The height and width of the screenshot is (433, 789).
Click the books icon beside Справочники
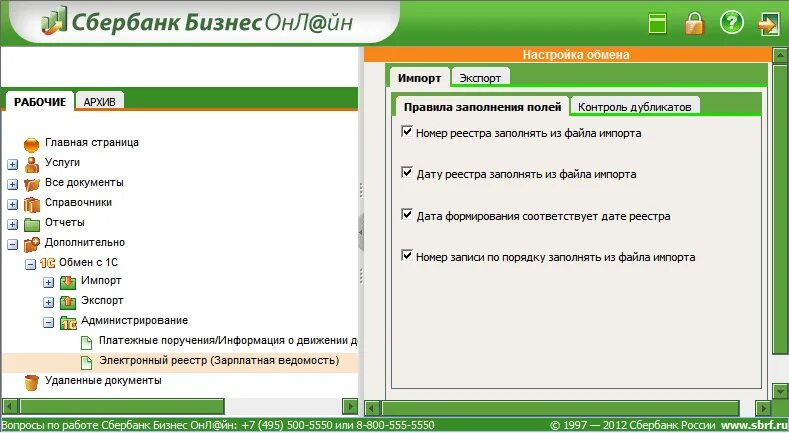[x=32, y=204]
